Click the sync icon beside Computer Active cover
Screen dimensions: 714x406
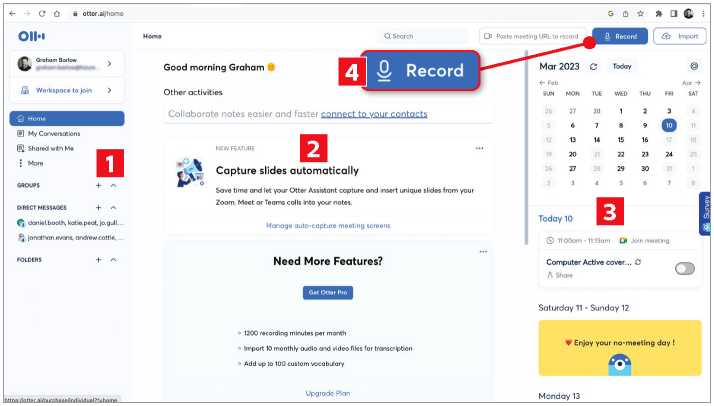638,262
